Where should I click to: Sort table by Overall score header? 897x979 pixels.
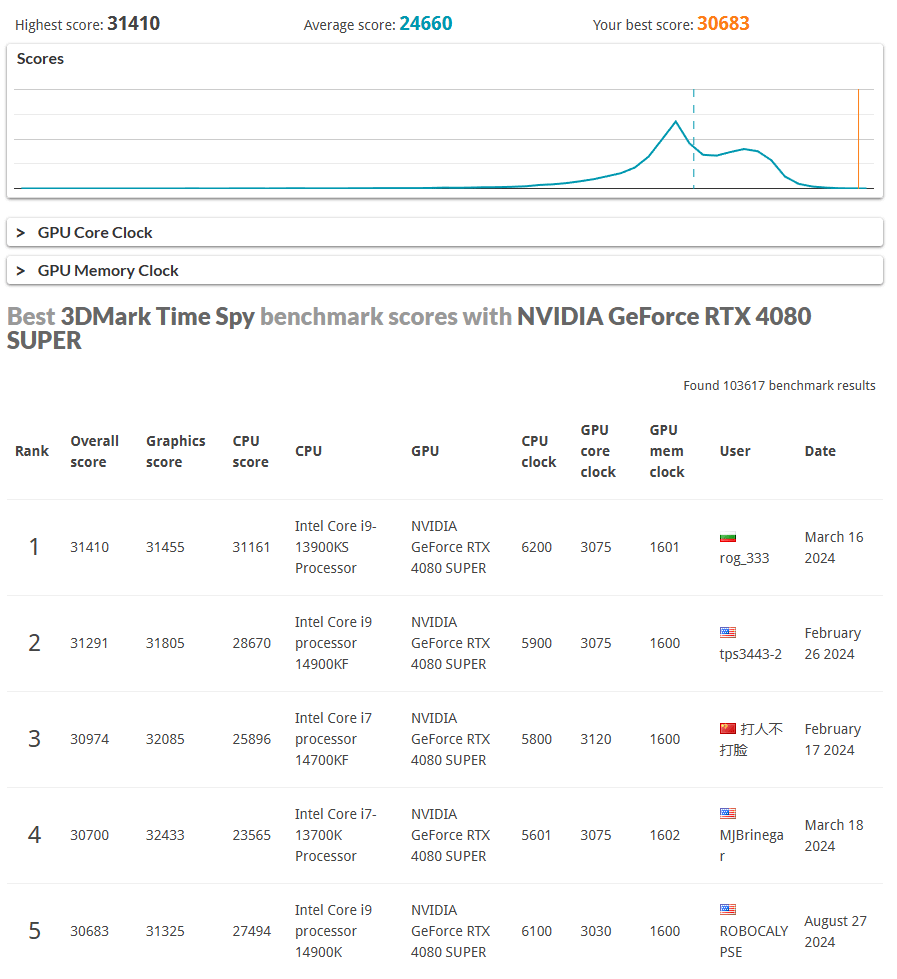(x=94, y=451)
